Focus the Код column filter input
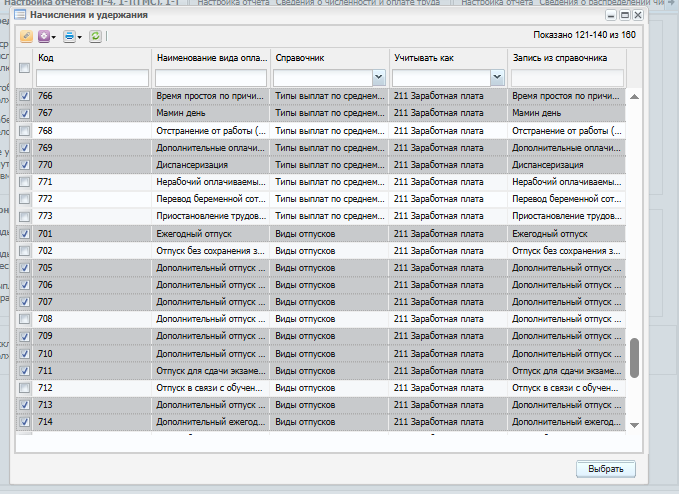 point(92,78)
